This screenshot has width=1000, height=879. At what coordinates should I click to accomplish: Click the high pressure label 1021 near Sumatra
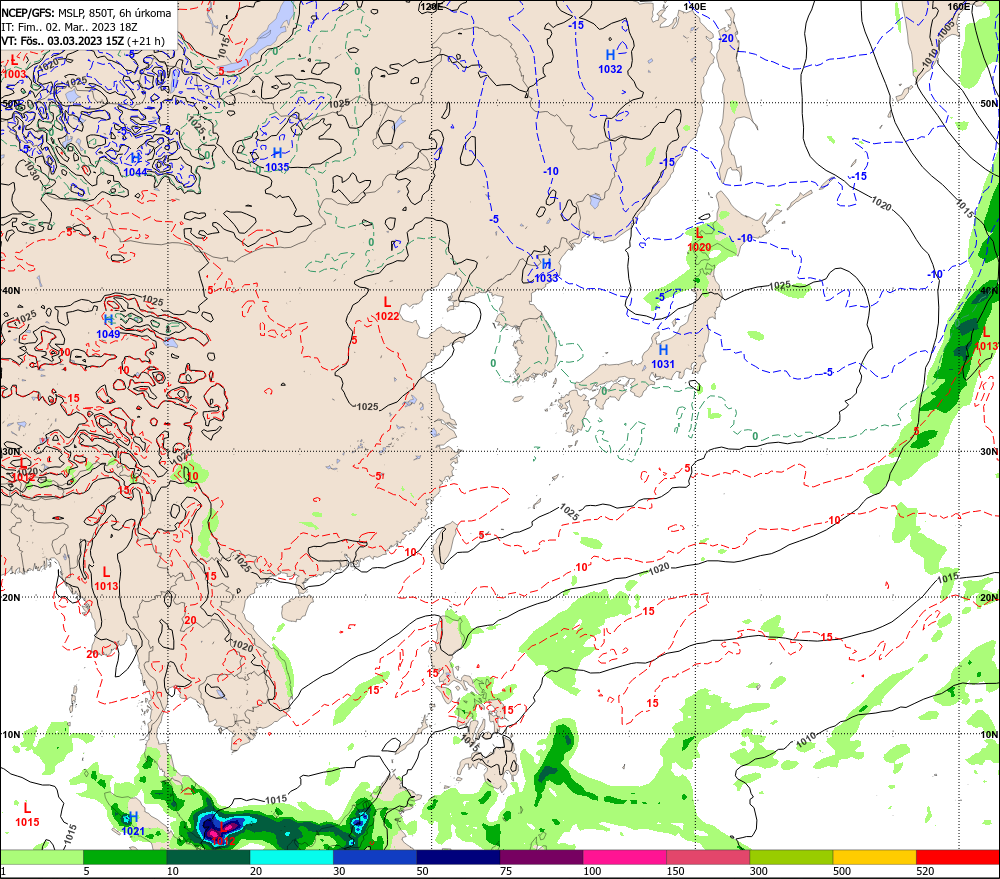(133, 831)
